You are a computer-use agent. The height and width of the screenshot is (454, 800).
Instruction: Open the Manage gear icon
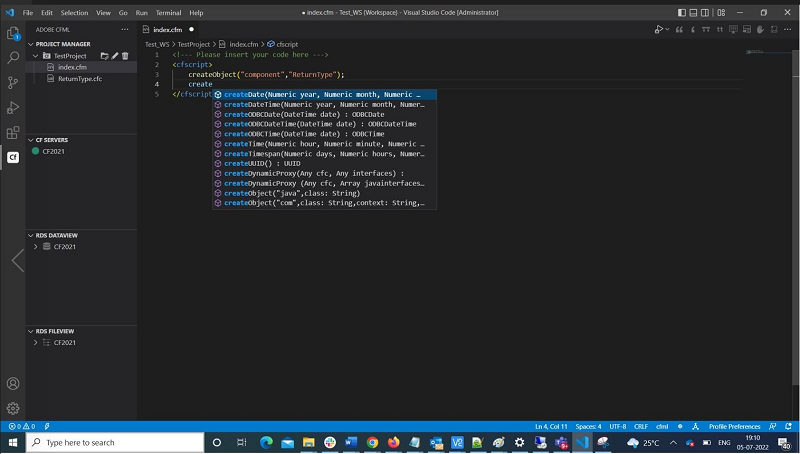(13, 408)
